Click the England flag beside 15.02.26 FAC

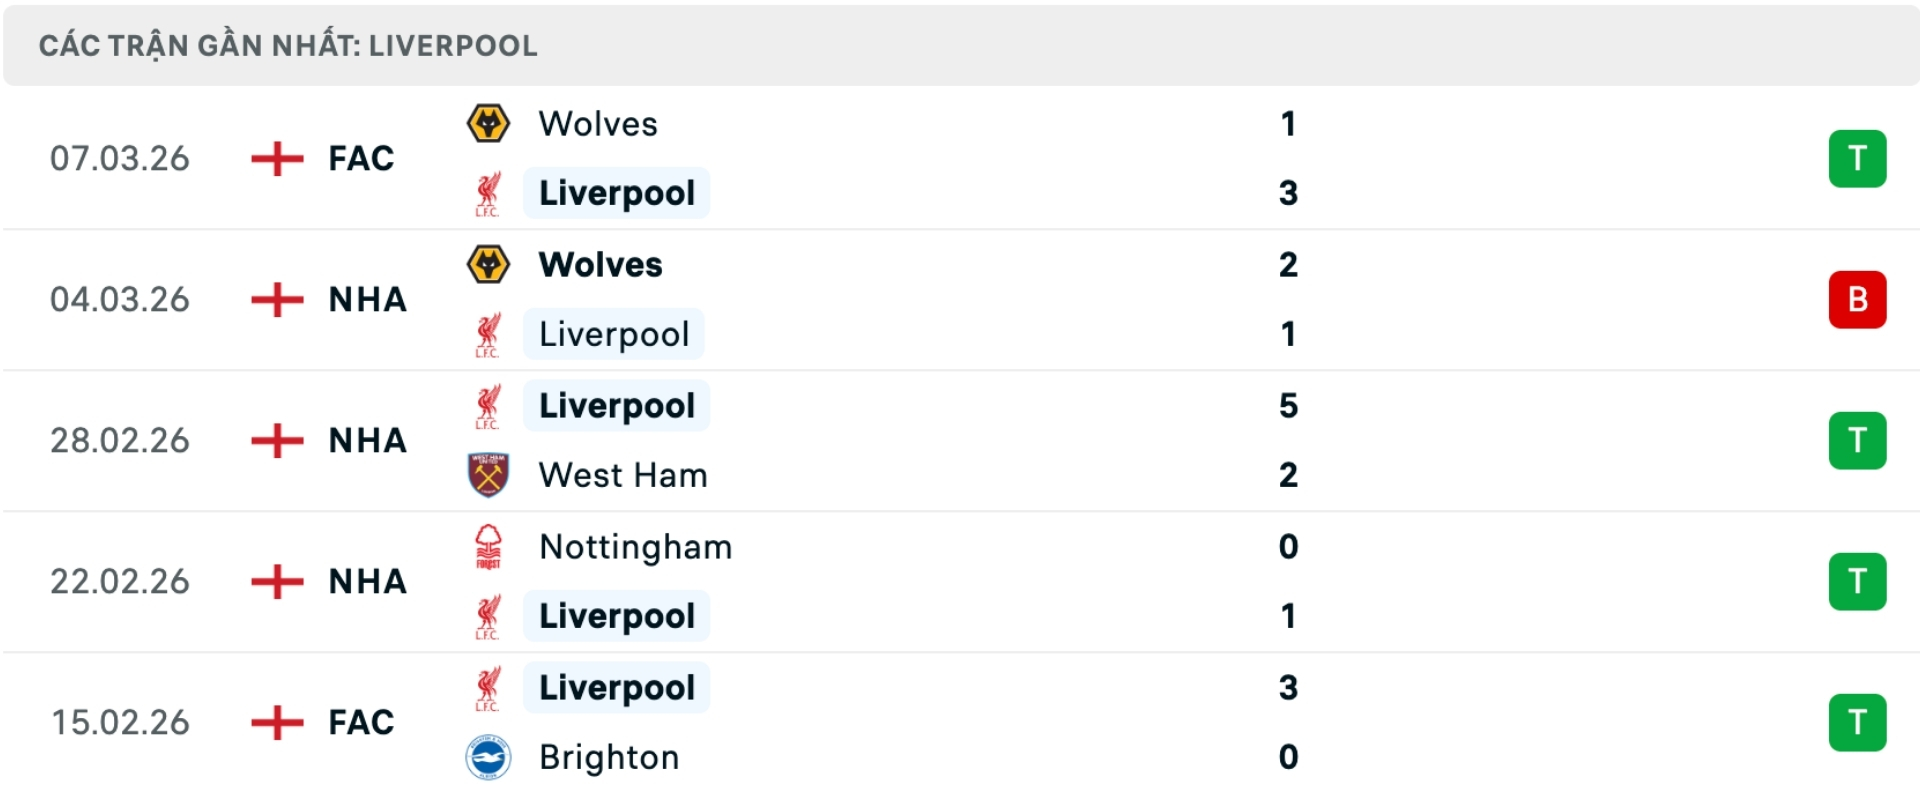tap(277, 722)
